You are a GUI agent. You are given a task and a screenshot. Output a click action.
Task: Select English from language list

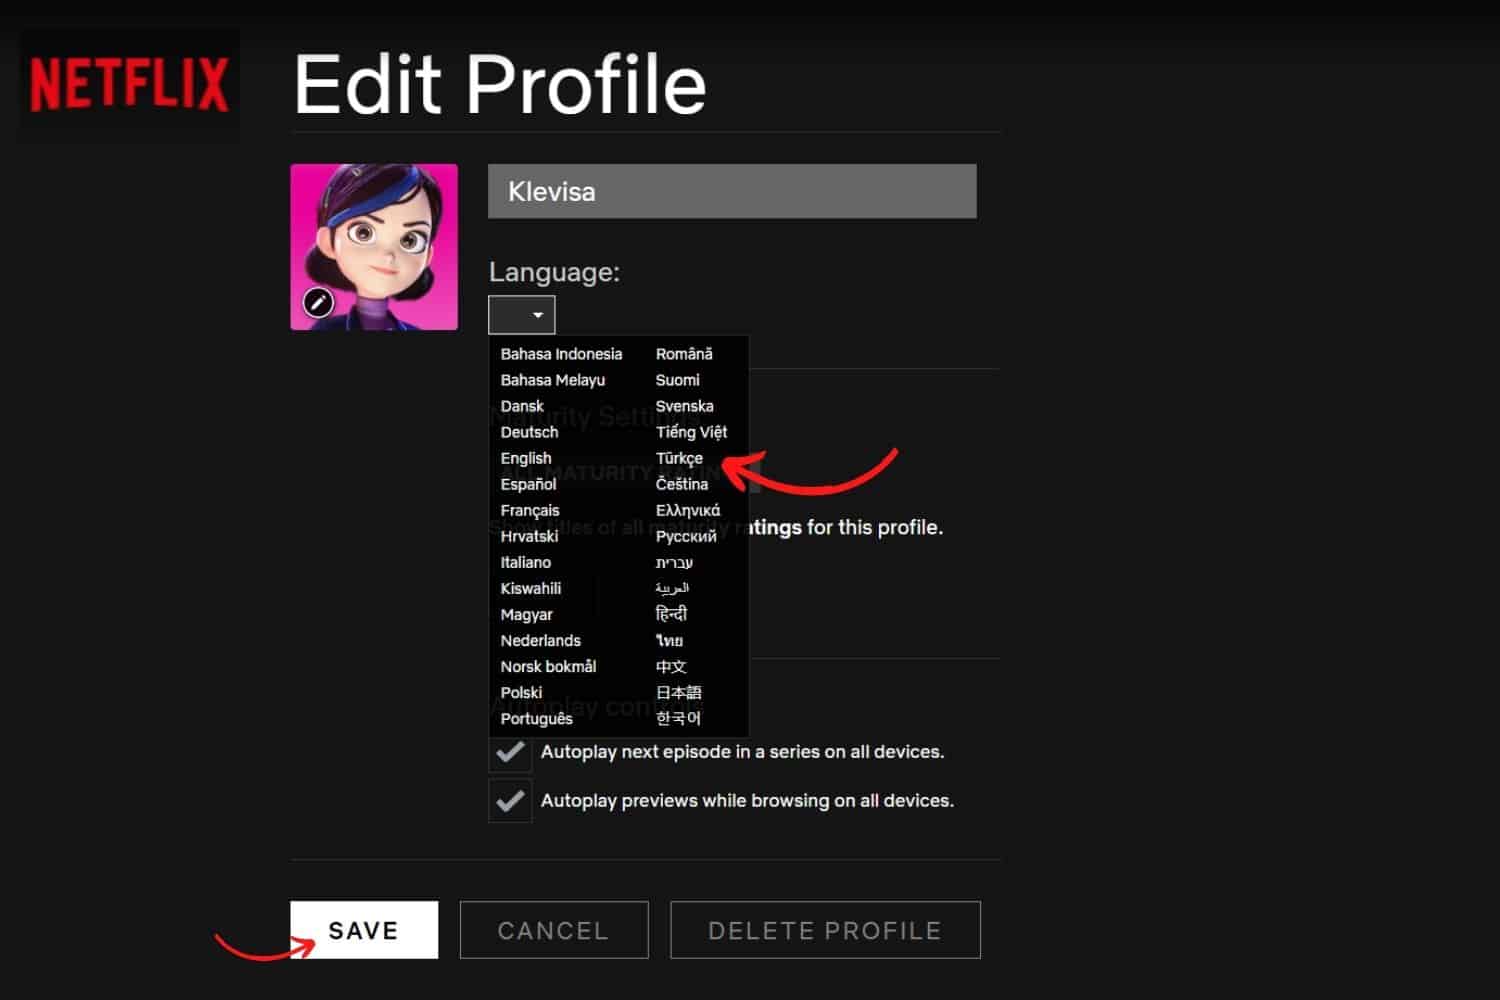[x=526, y=458]
